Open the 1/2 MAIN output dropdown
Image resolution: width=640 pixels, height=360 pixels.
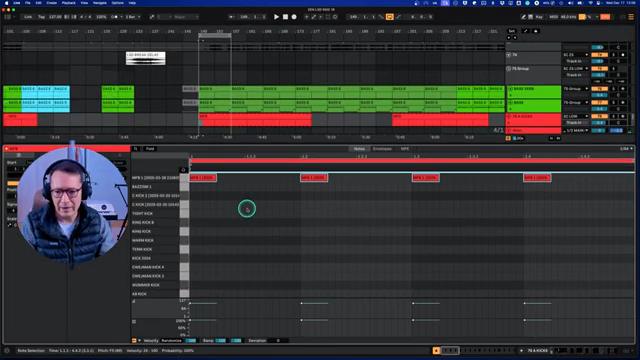(x=576, y=130)
